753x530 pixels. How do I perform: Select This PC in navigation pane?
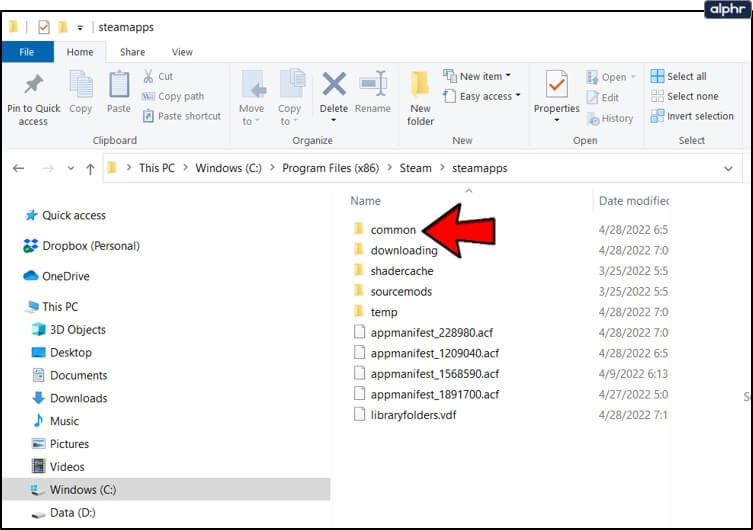tap(51, 306)
